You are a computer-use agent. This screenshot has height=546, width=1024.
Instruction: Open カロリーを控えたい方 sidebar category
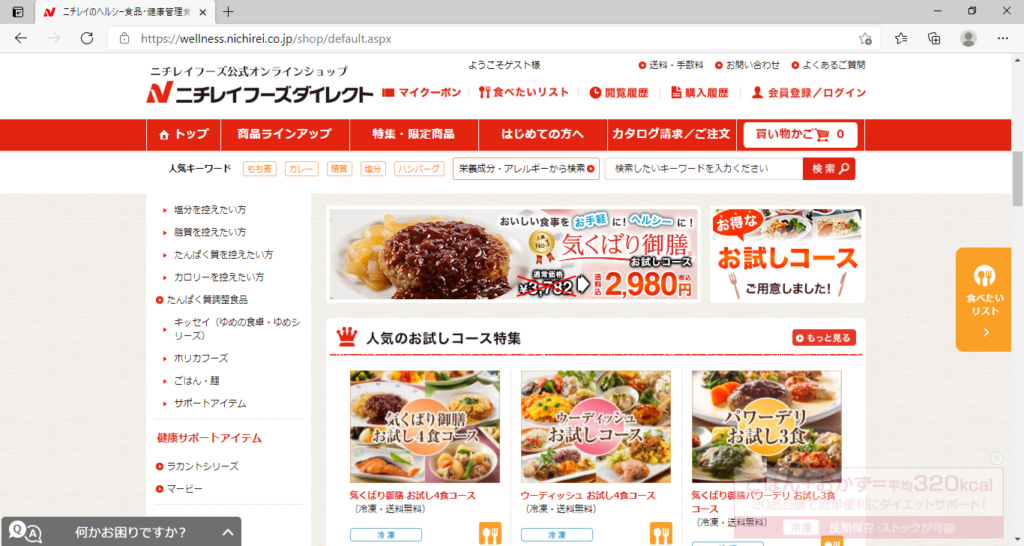click(219, 278)
